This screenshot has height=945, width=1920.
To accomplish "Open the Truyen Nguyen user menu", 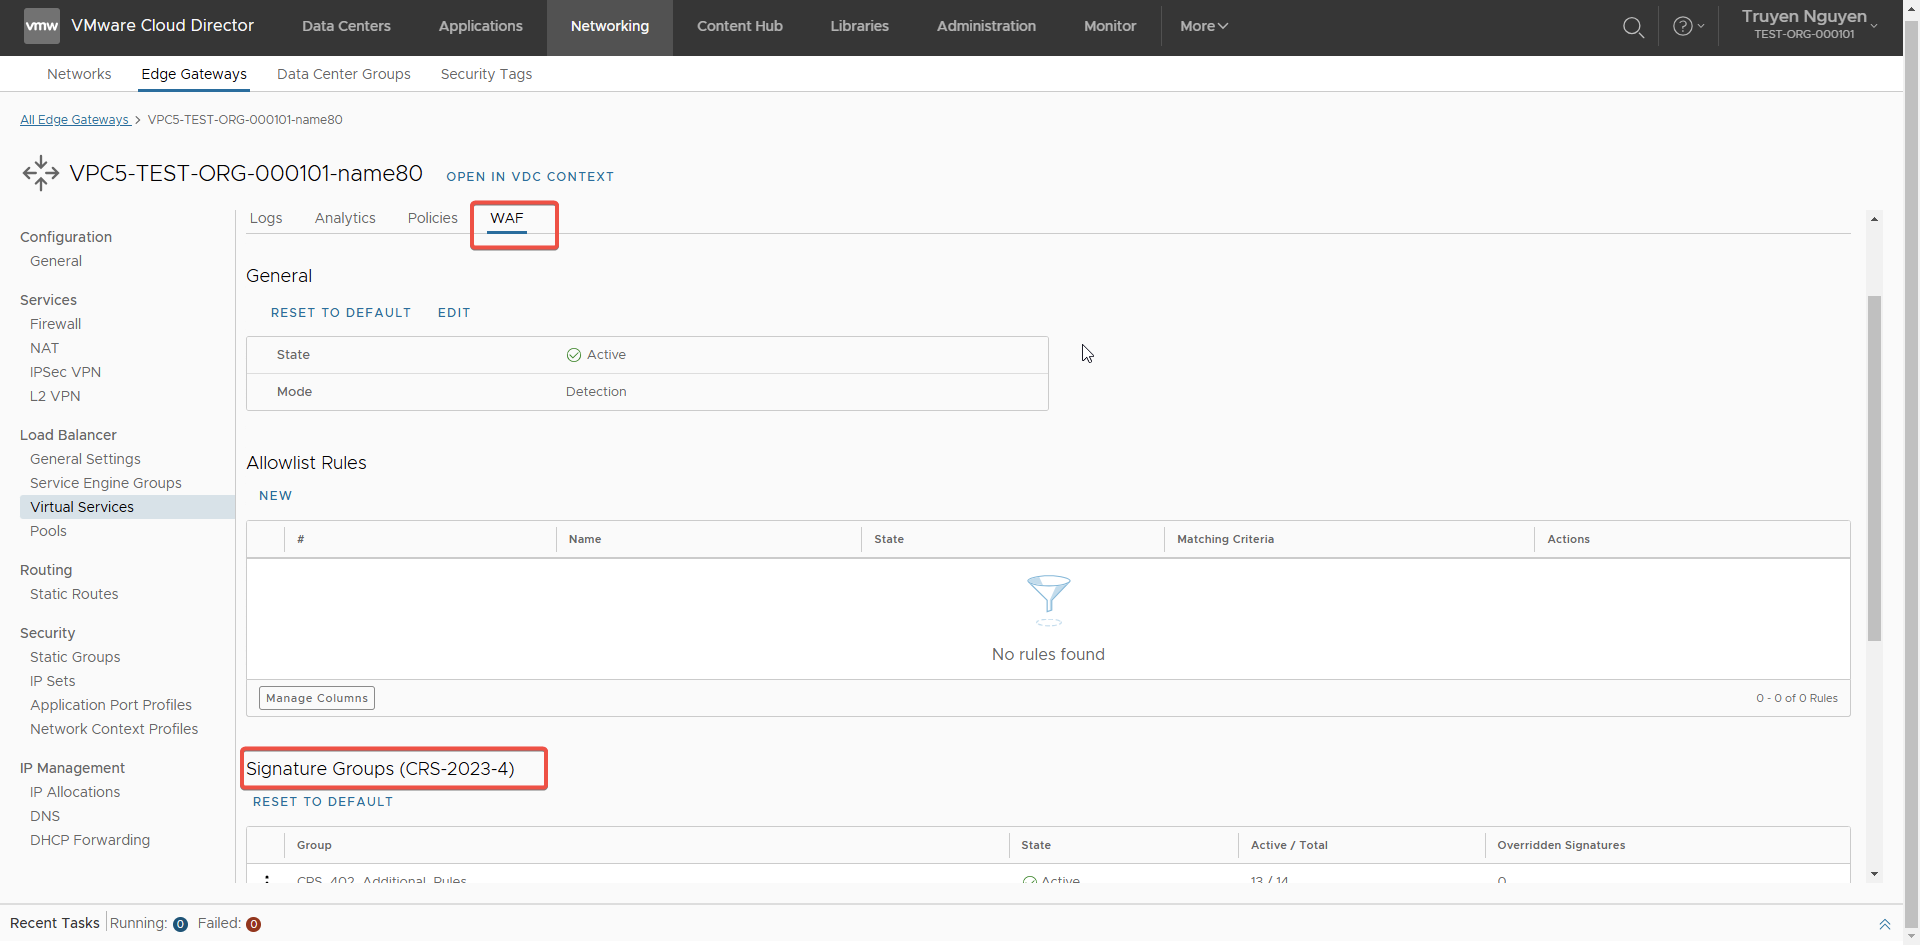I will (x=1808, y=25).
